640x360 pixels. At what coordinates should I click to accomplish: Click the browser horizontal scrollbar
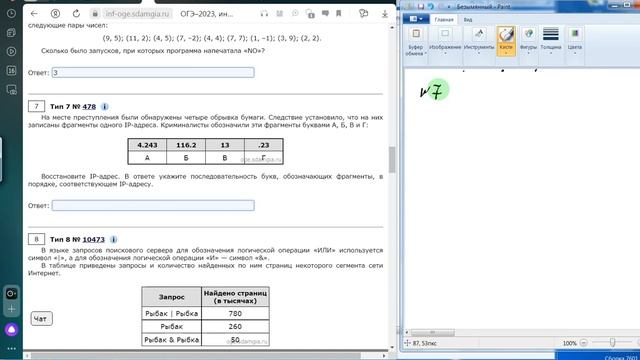[196, 356]
